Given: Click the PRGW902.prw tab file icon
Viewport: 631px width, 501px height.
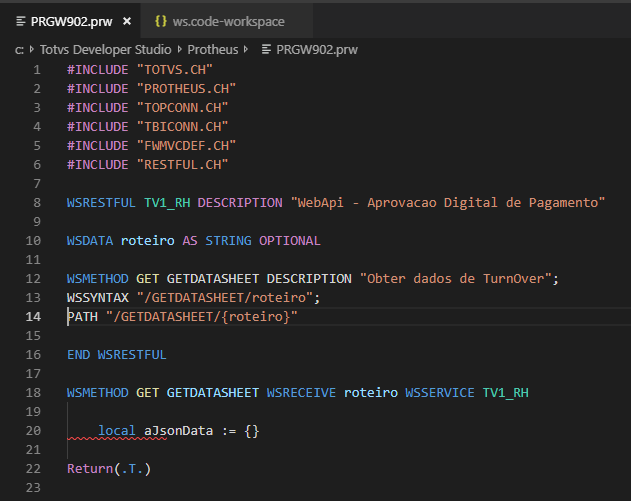Looking at the screenshot, I should [x=21, y=21].
